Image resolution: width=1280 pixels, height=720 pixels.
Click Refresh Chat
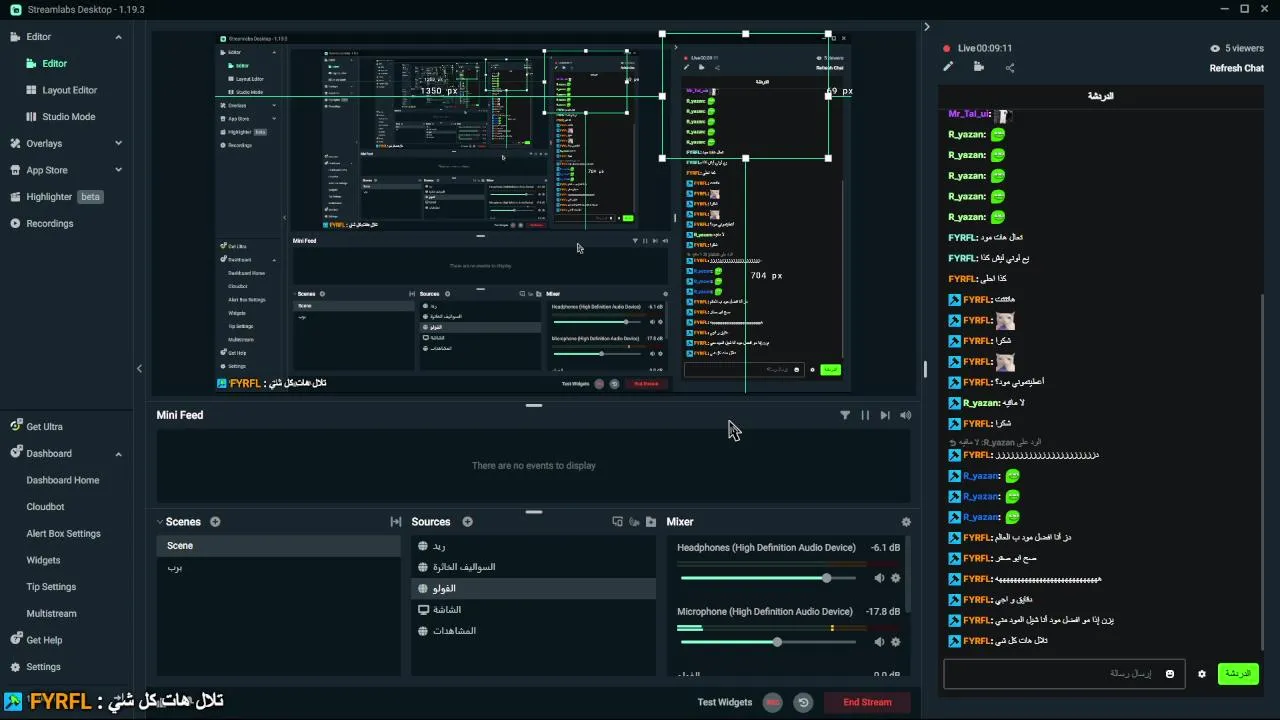(x=1236, y=68)
